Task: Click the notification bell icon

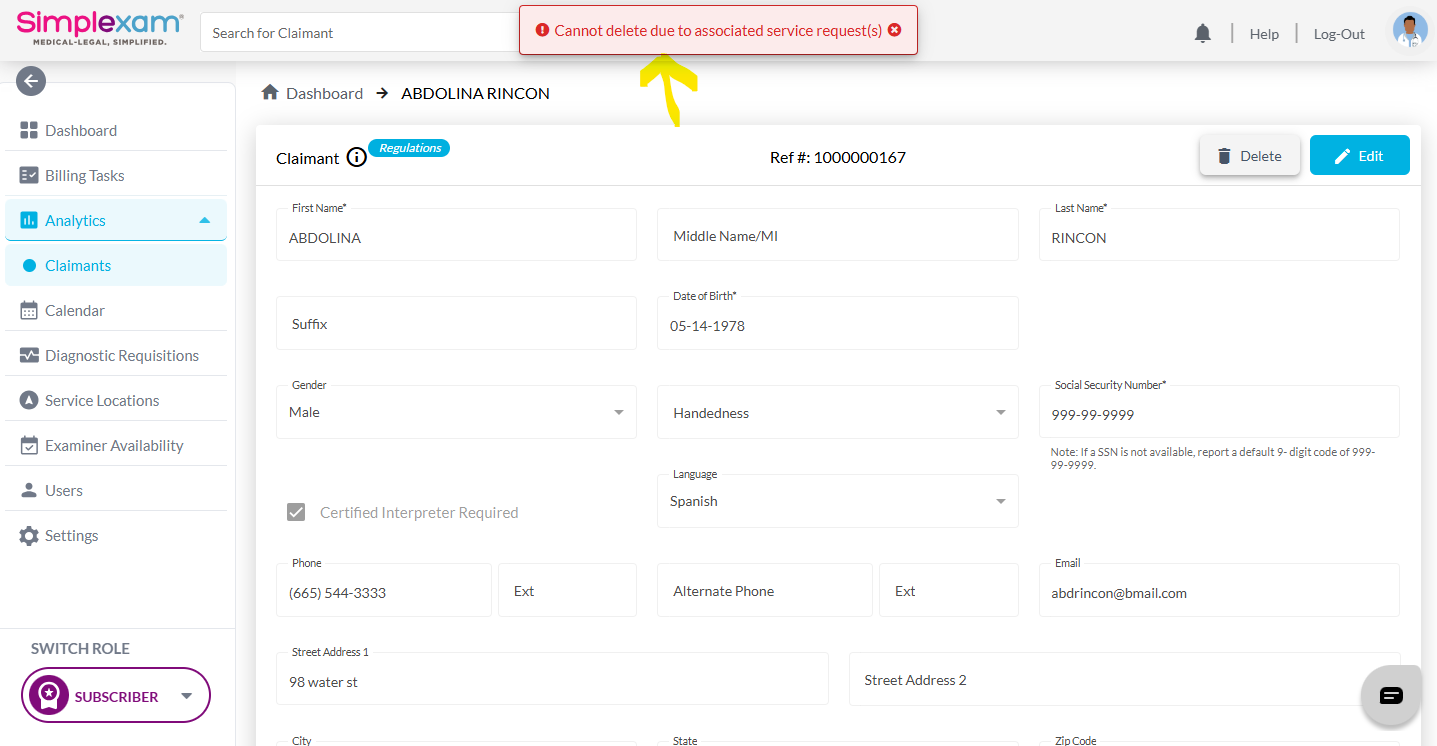Action: point(1203,33)
